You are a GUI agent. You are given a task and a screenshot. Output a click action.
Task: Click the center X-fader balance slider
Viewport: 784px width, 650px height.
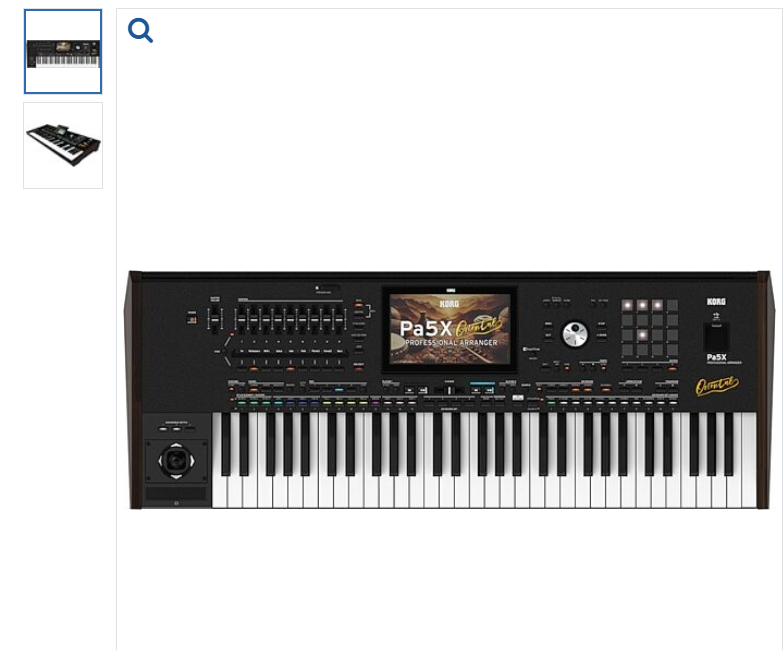[x=450, y=390]
